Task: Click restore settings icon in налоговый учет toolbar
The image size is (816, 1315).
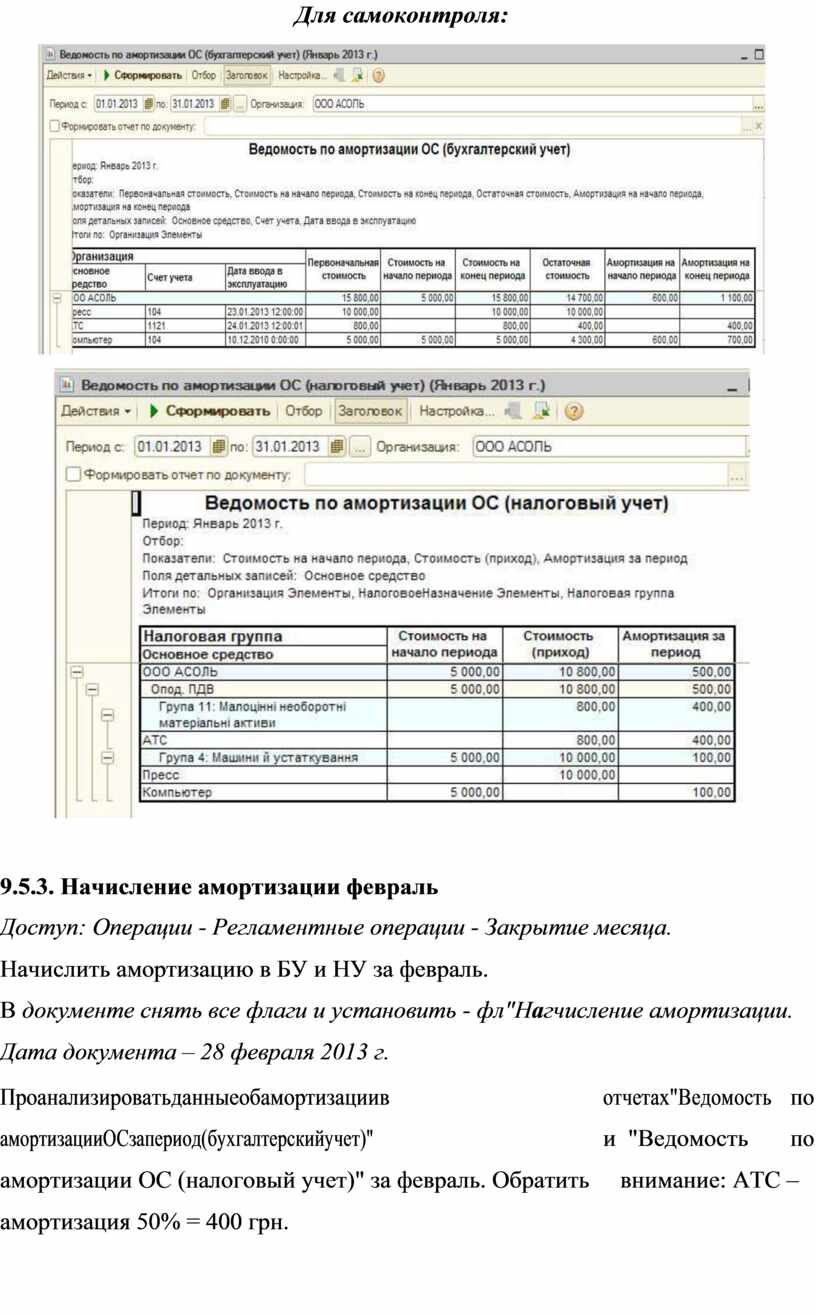Action: [514, 411]
